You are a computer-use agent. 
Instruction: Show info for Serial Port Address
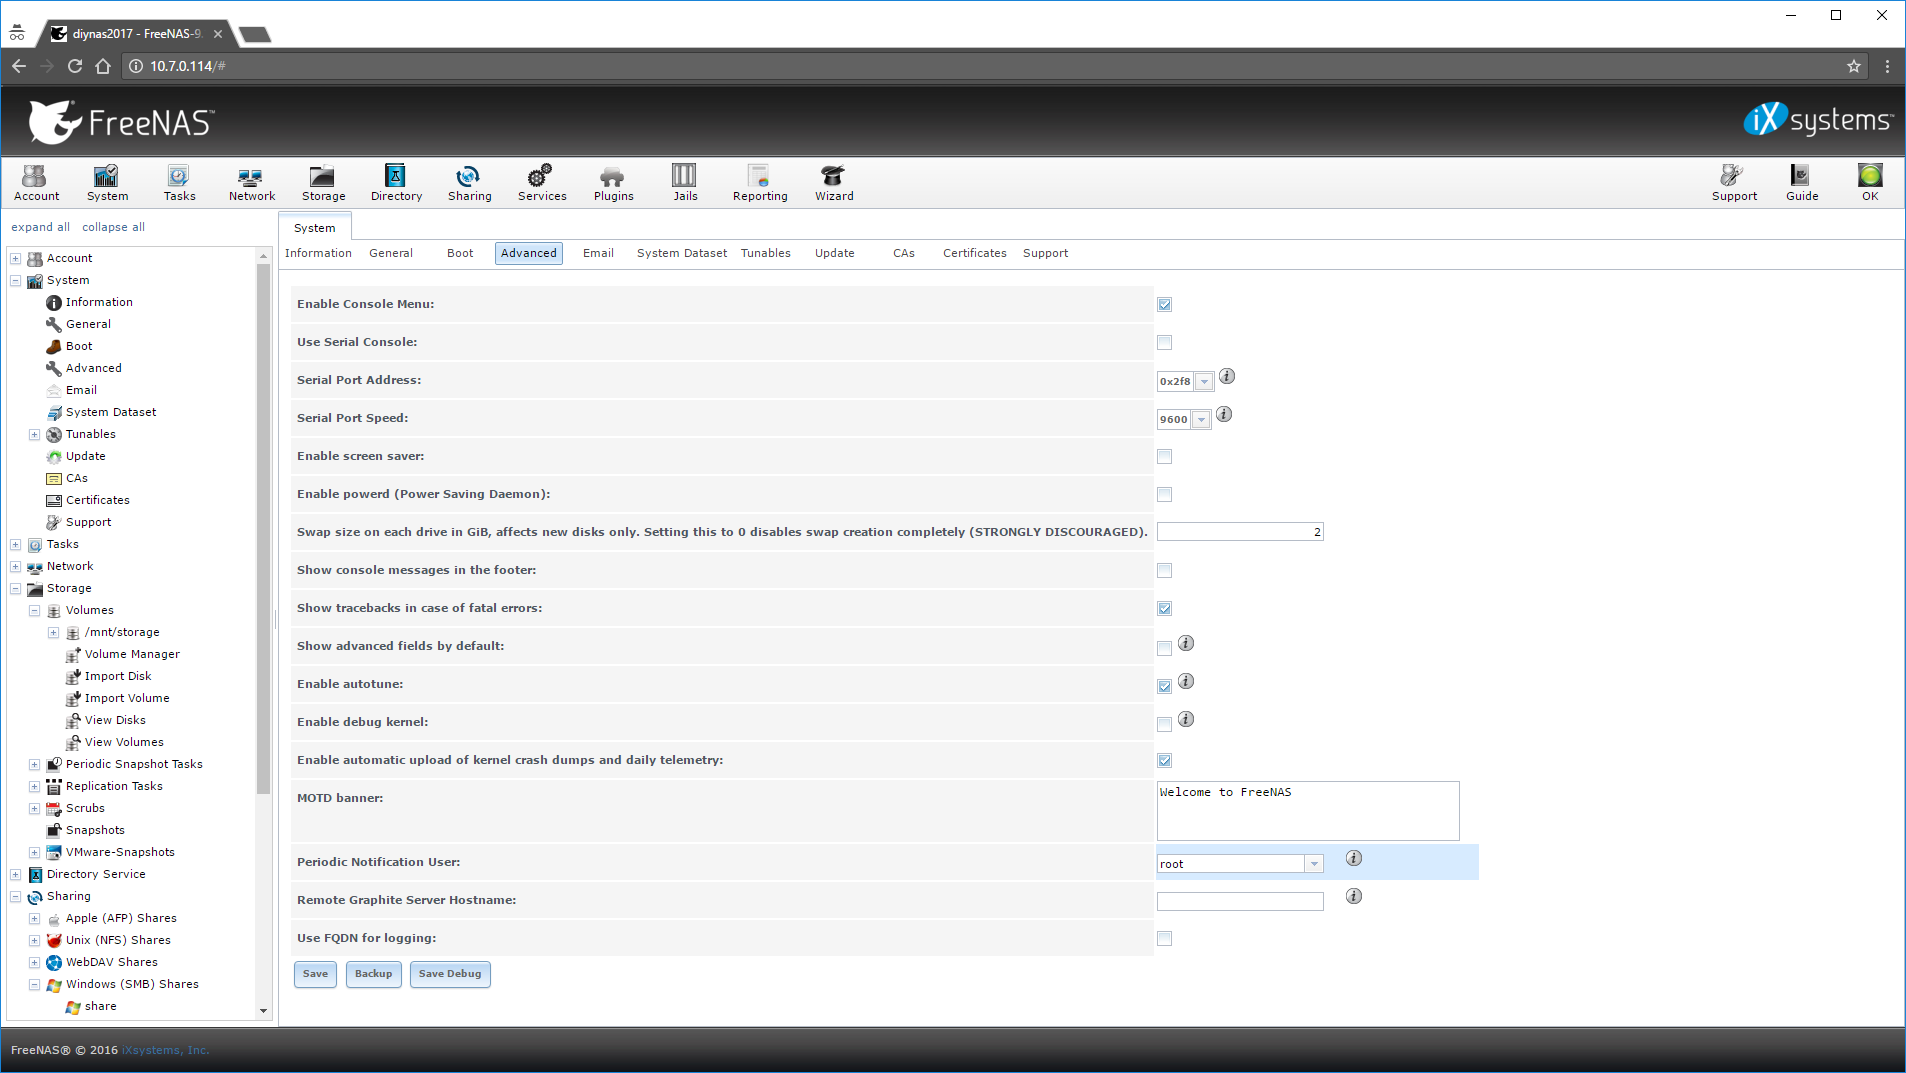(x=1227, y=377)
